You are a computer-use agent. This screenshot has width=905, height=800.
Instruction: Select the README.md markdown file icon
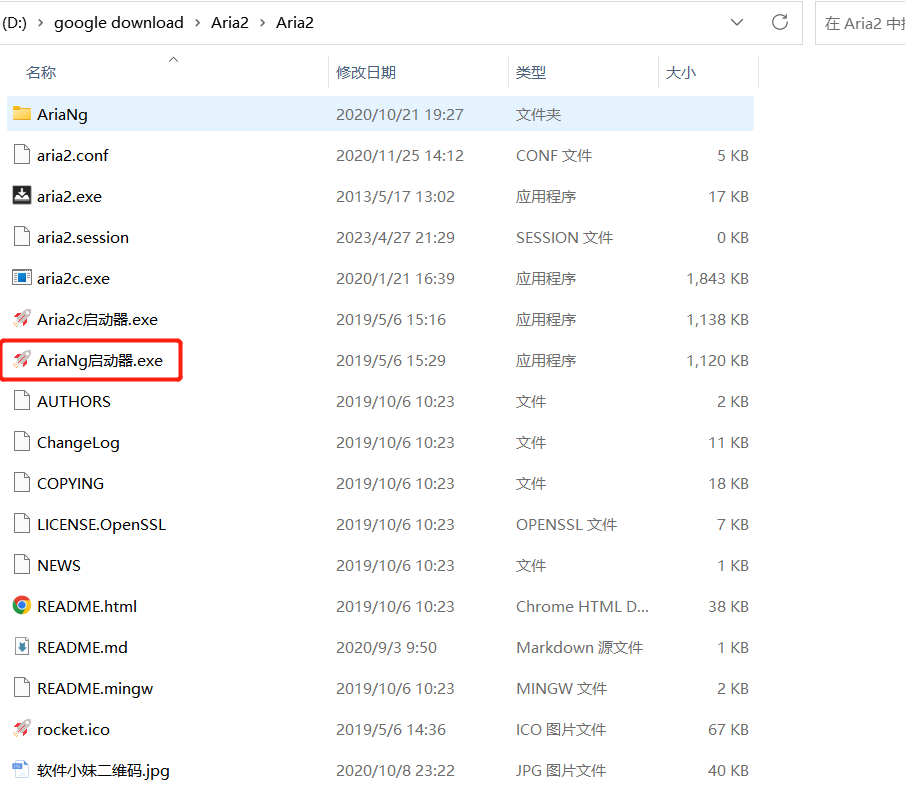tap(22, 647)
